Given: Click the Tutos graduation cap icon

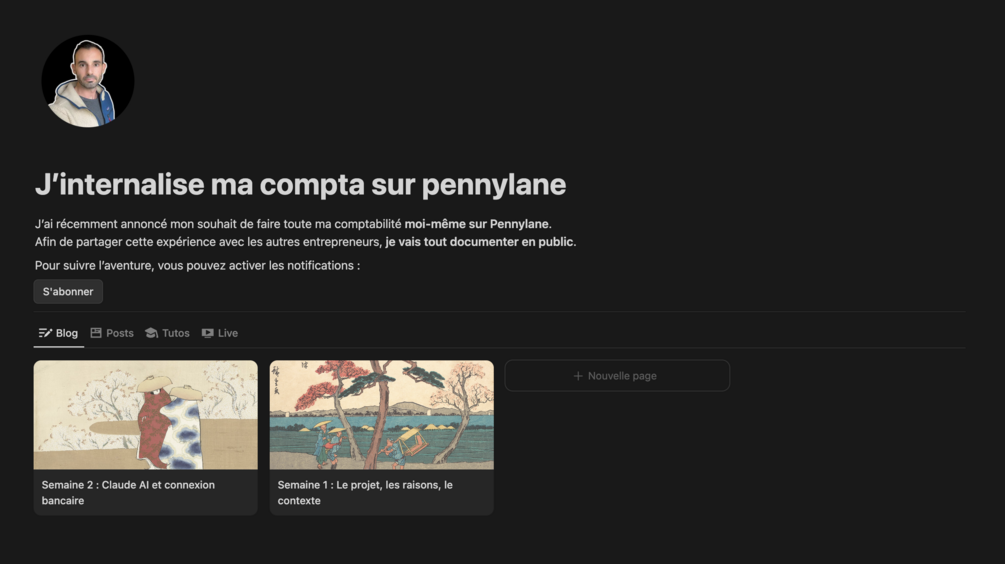Looking at the screenshot, I should tap(152, 333).
